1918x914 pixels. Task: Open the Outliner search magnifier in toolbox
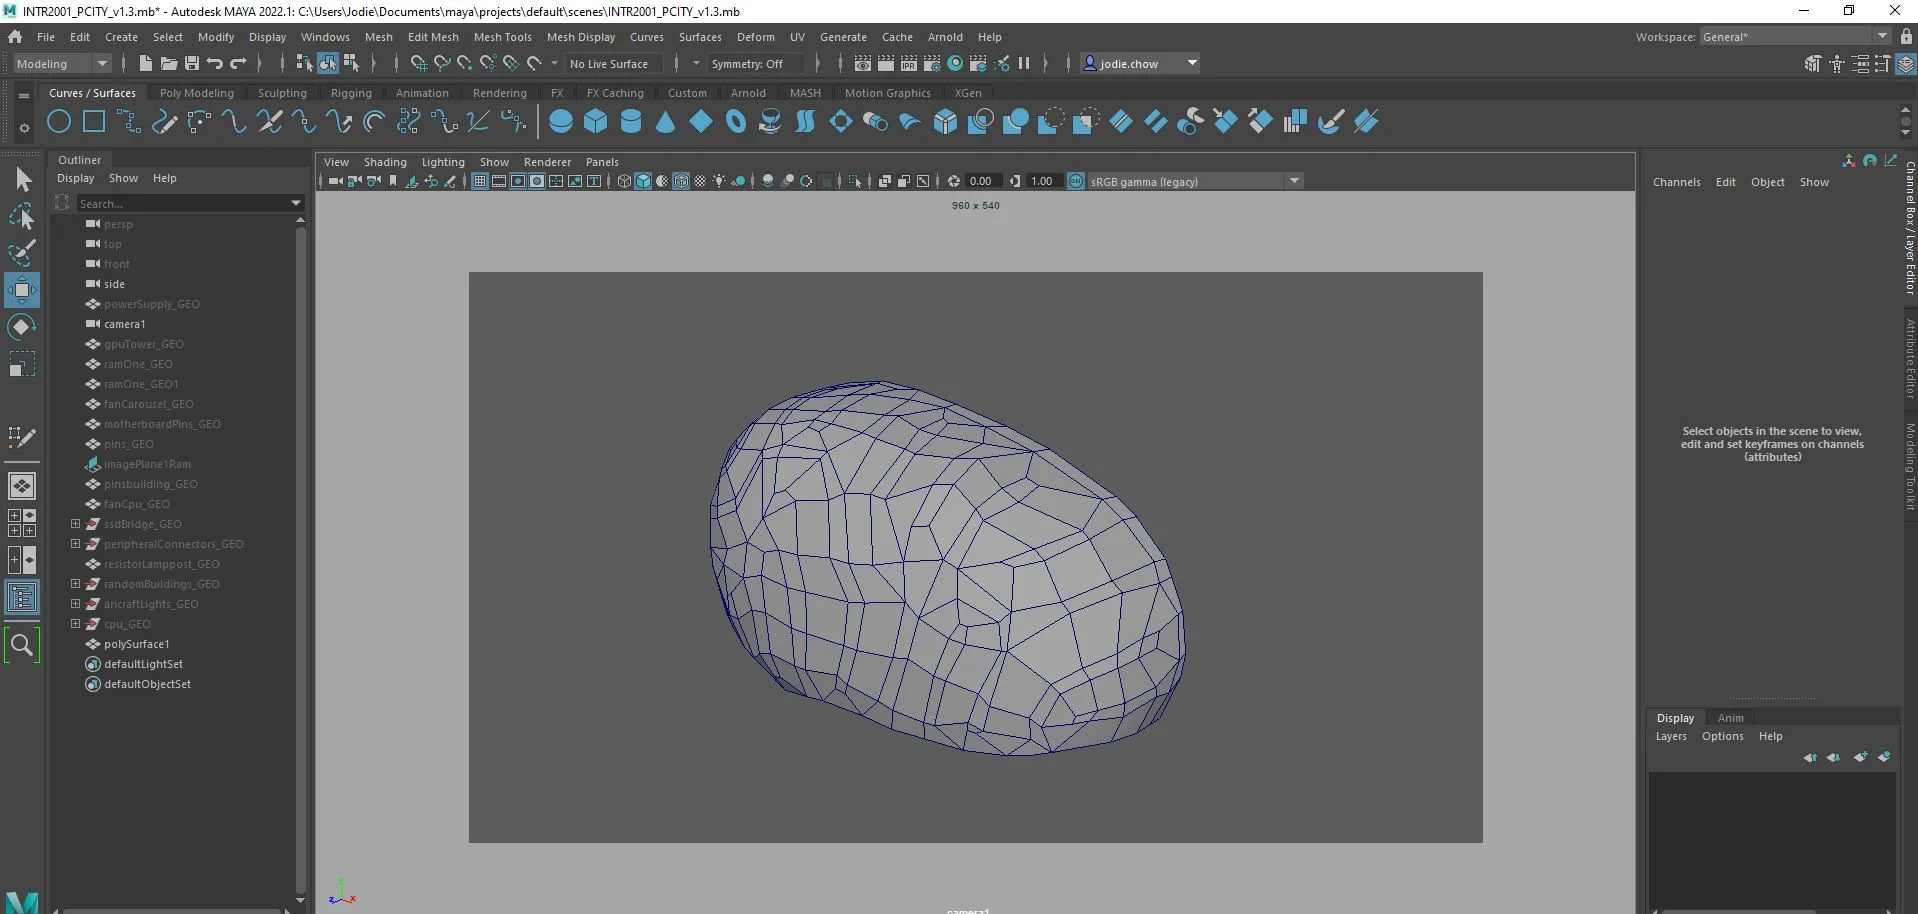[x=22, y=645]
